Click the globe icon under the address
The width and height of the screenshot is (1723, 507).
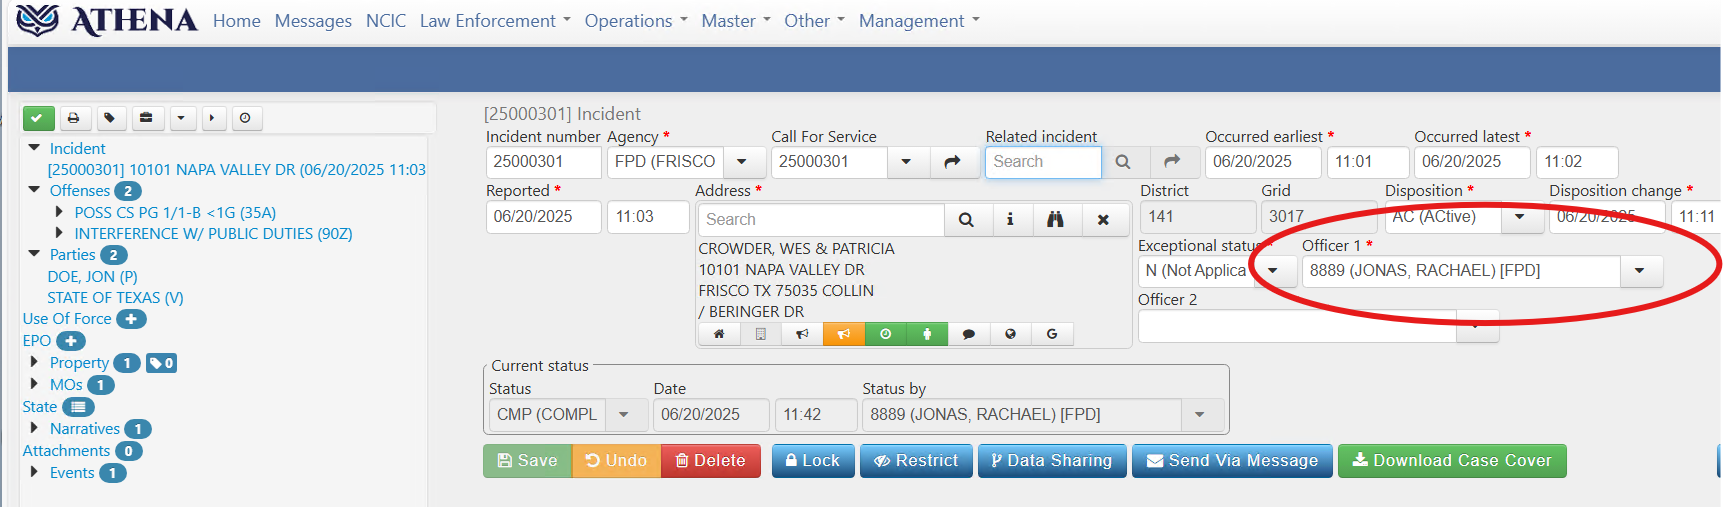coord(1010,334)
